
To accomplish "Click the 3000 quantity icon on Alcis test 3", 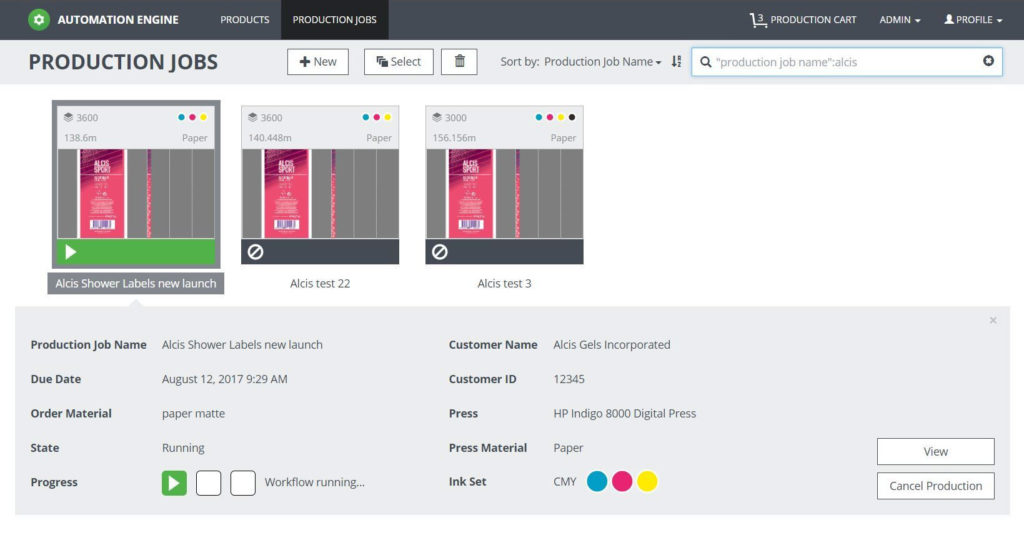I will tap(437, 117).
